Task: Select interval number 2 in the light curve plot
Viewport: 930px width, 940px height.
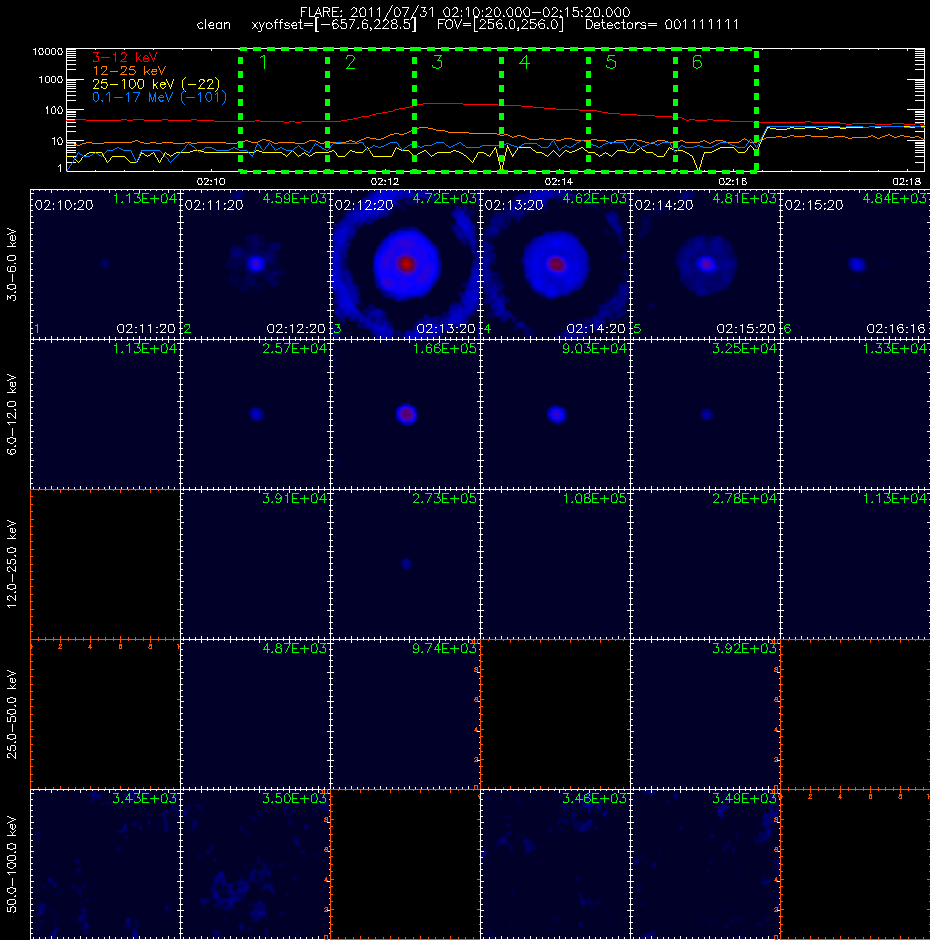Action: click(x=350, y=62)
